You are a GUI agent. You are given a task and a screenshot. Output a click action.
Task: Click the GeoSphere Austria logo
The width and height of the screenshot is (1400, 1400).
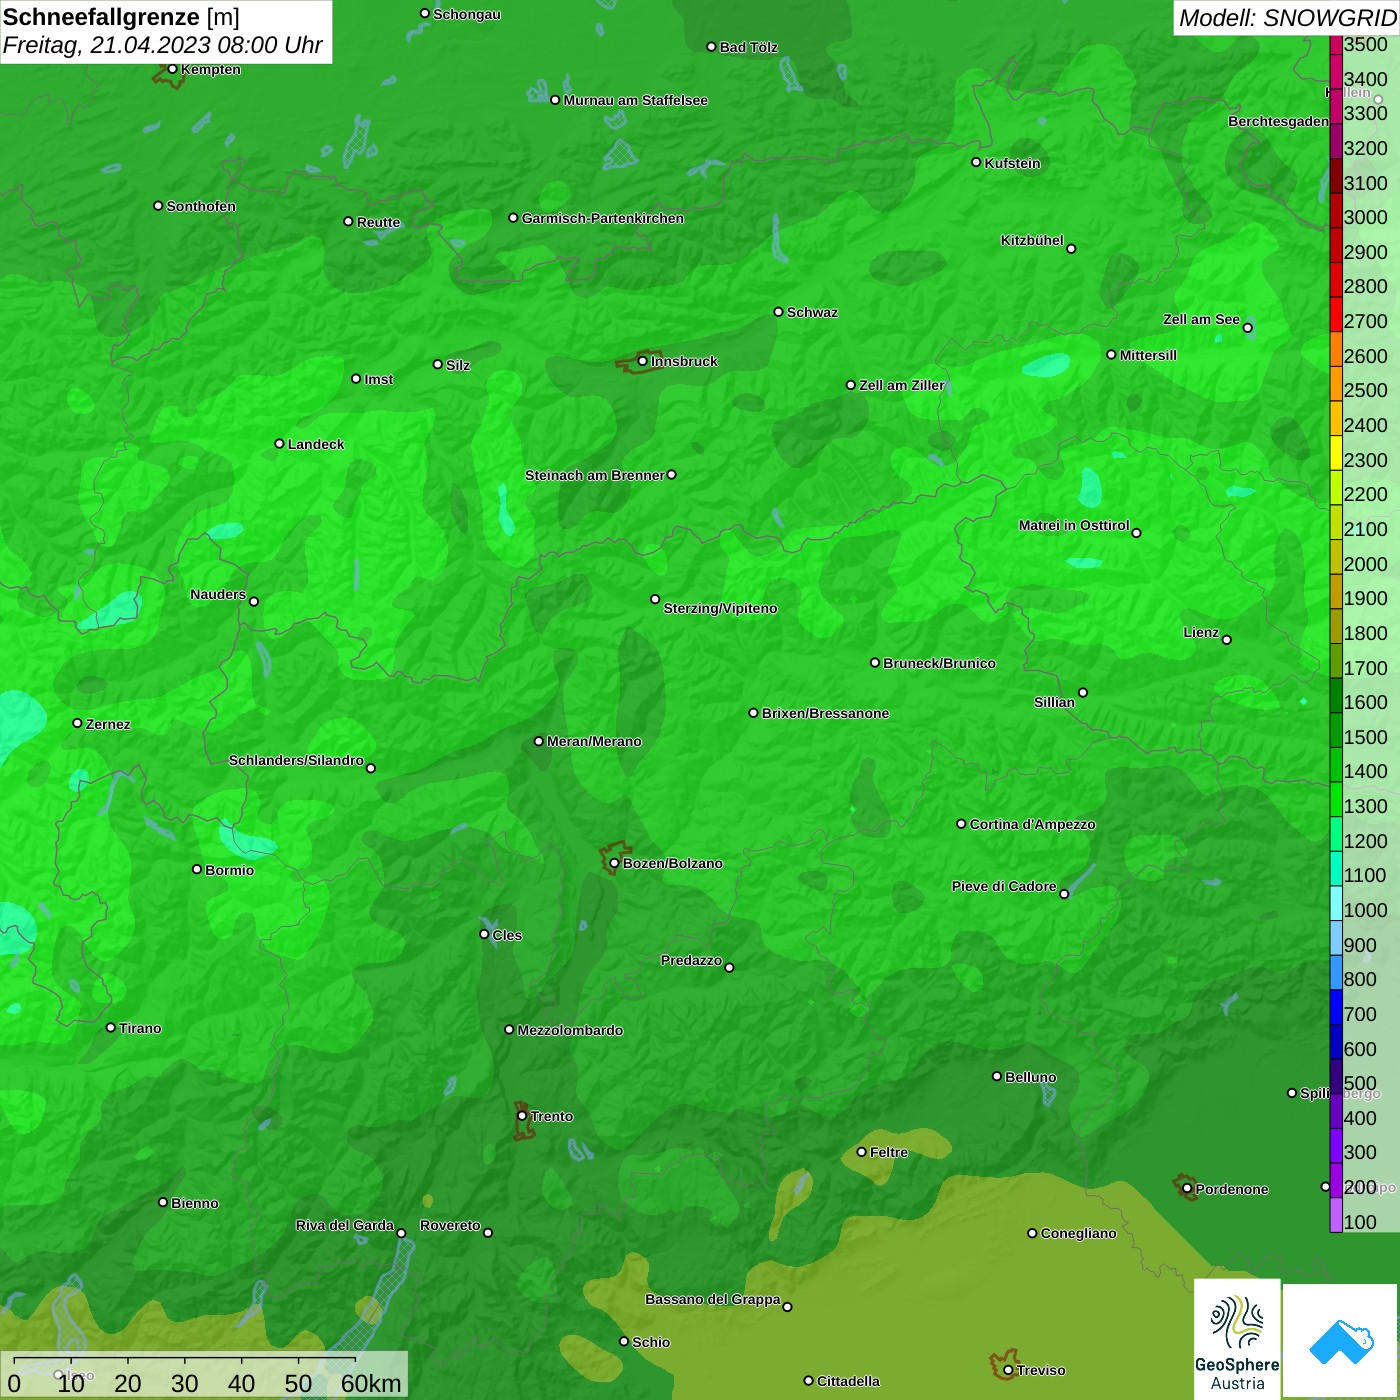pos(1237,1339)
